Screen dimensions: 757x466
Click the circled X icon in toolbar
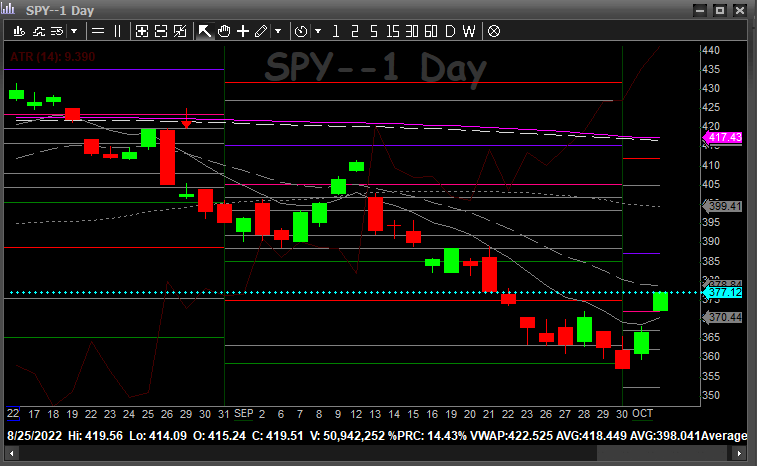click(x=493, y=31)
